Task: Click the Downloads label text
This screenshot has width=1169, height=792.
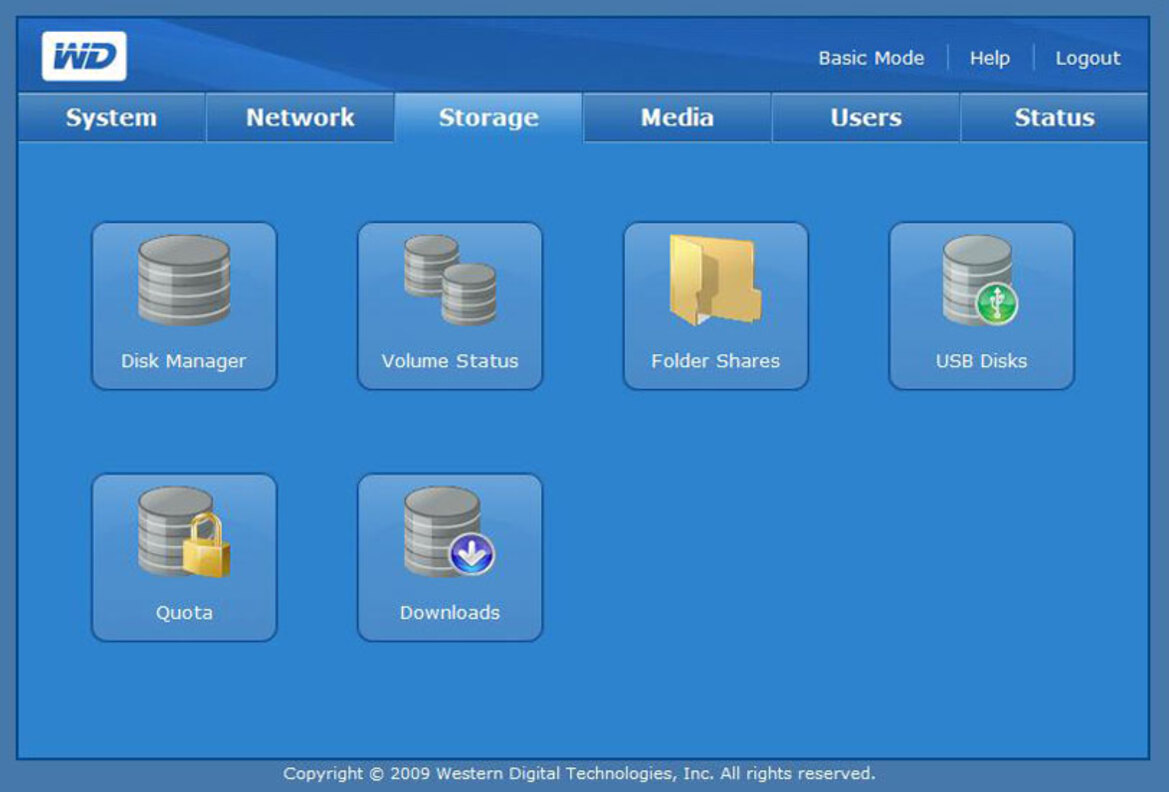Action: pyautogui.click(x=450, y=613)
